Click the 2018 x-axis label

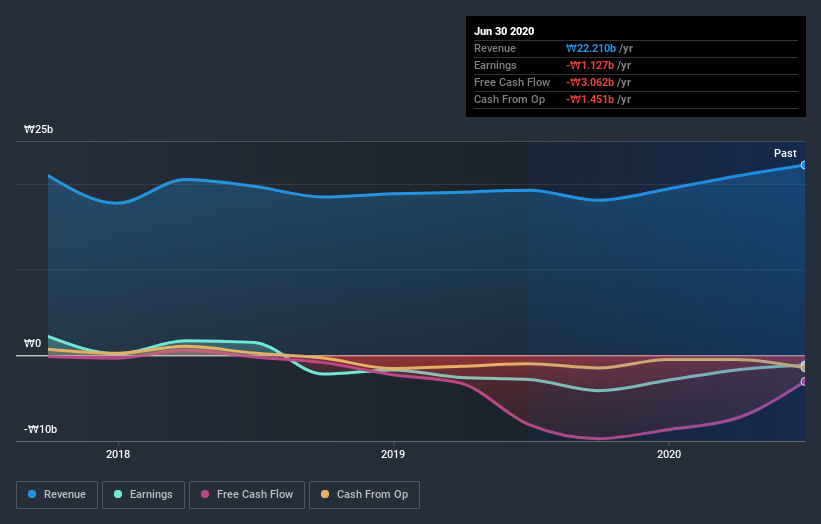point(118,454)
